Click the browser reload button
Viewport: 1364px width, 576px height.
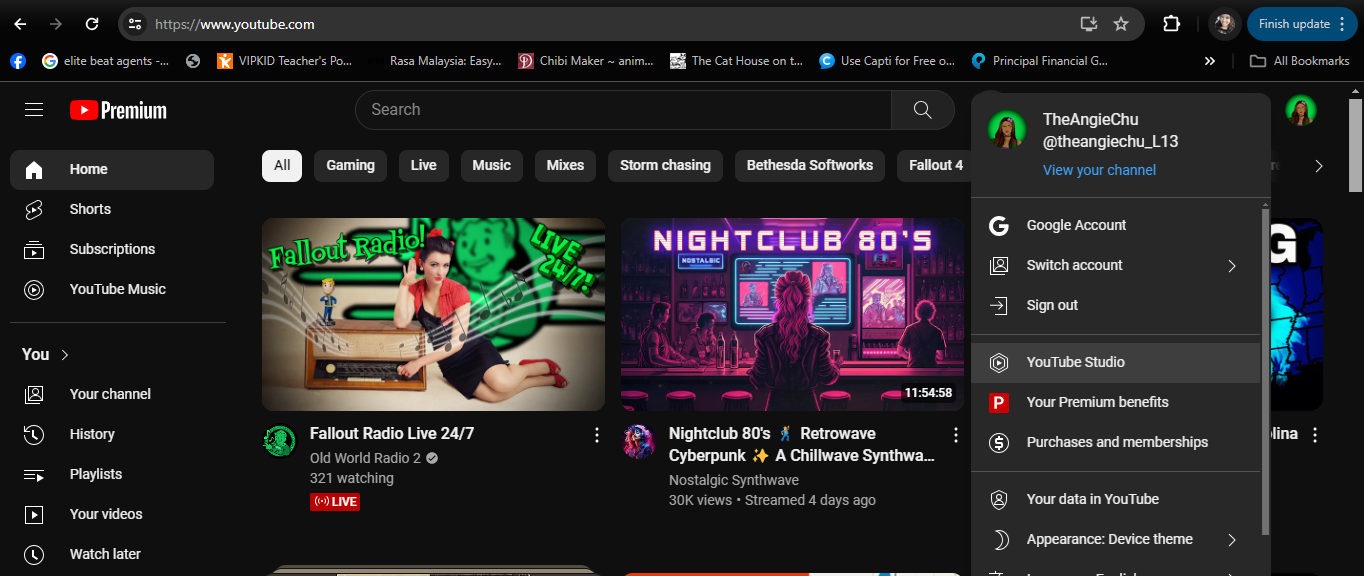tap(92, 24)
